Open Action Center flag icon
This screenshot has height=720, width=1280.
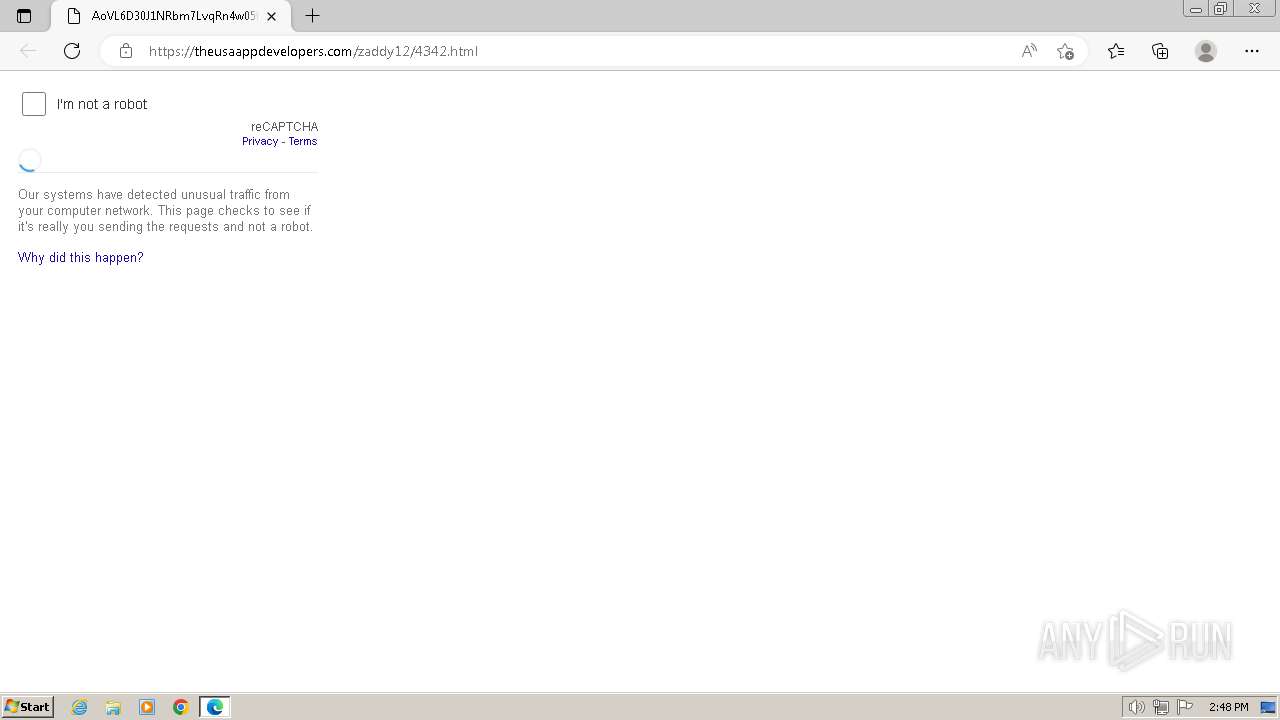click(1185, 707)
